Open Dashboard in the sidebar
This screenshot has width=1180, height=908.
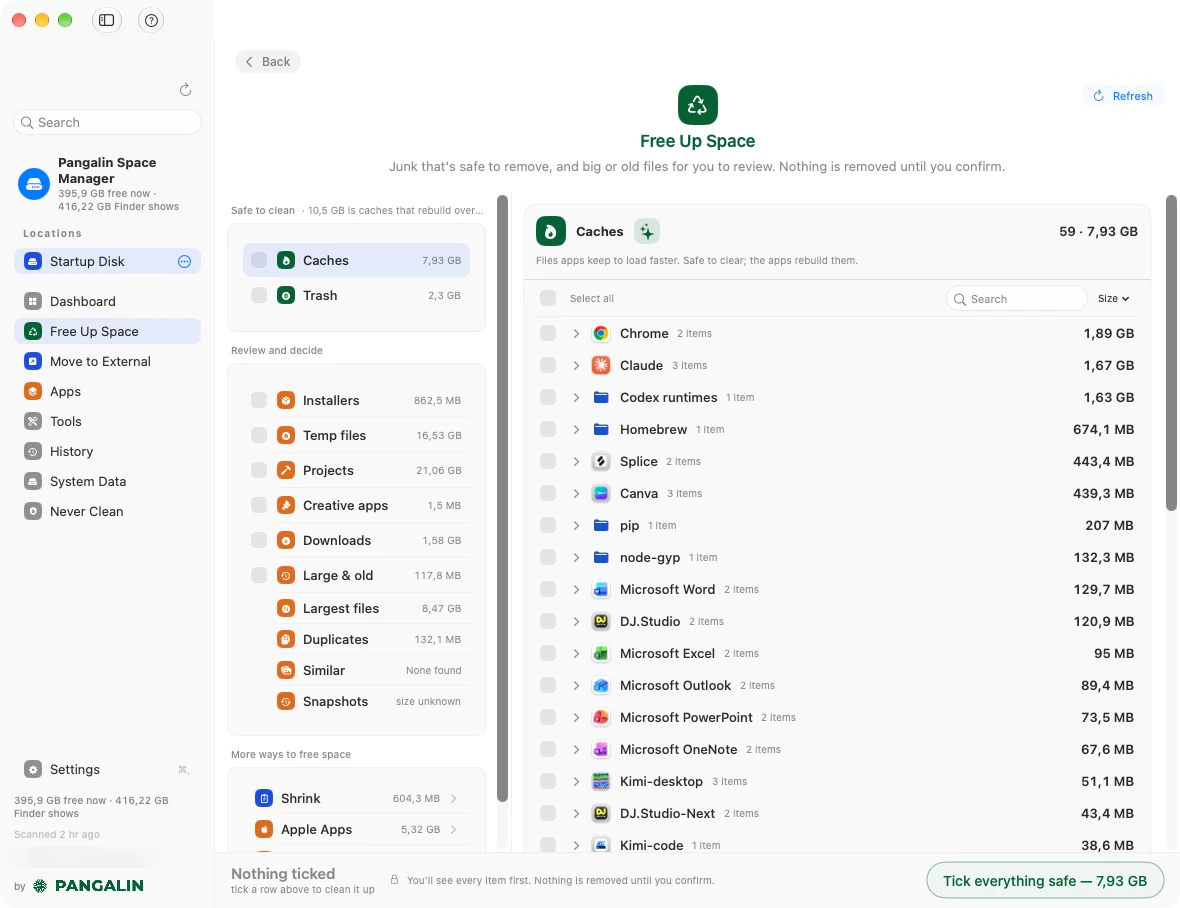click(x=108, y=301)
